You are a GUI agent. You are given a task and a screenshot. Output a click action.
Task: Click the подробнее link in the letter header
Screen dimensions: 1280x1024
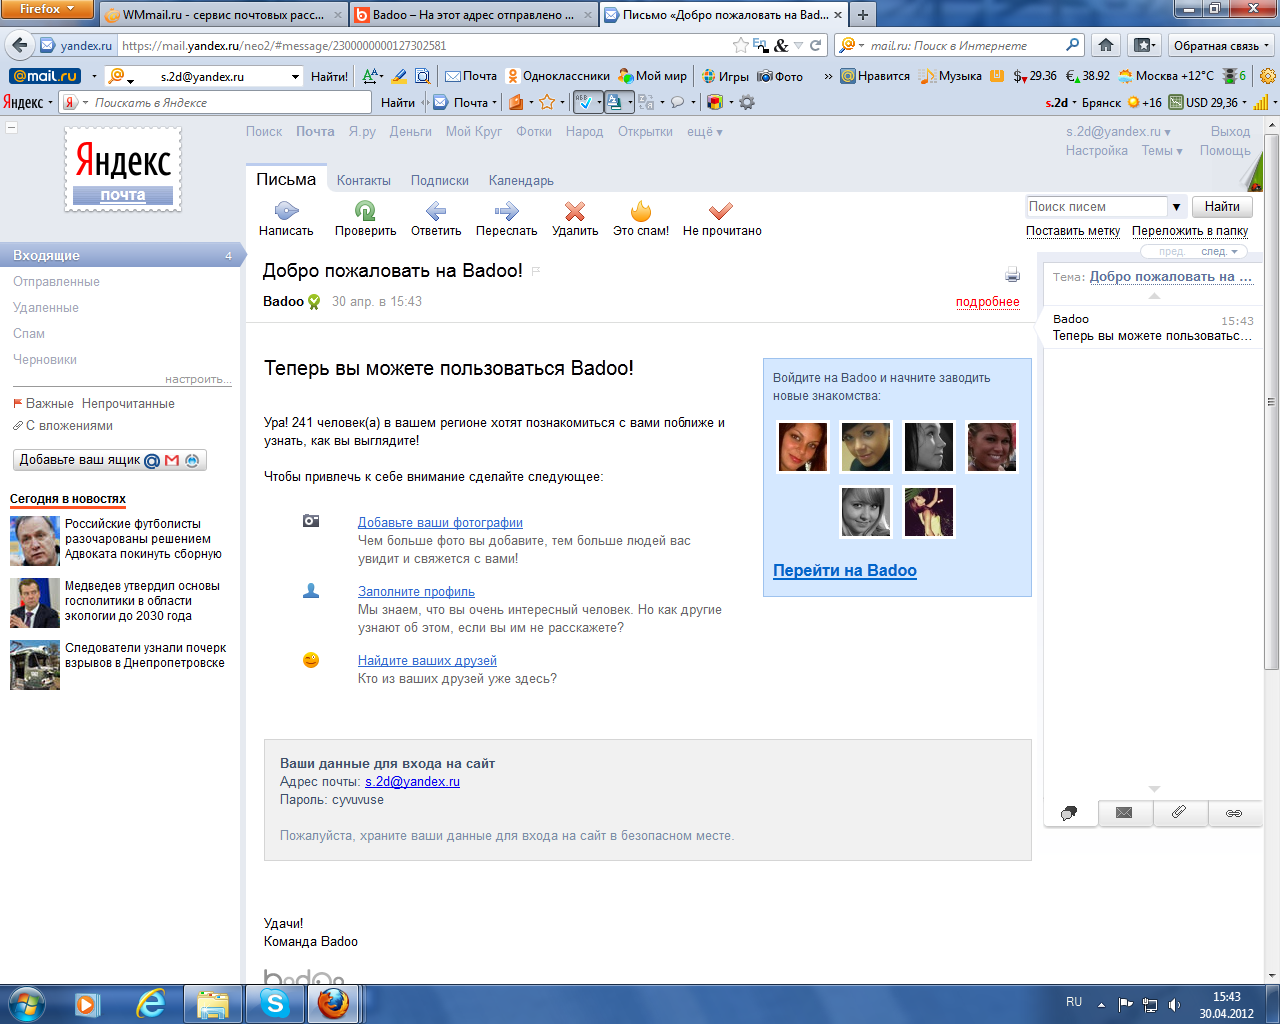point(987,302)
